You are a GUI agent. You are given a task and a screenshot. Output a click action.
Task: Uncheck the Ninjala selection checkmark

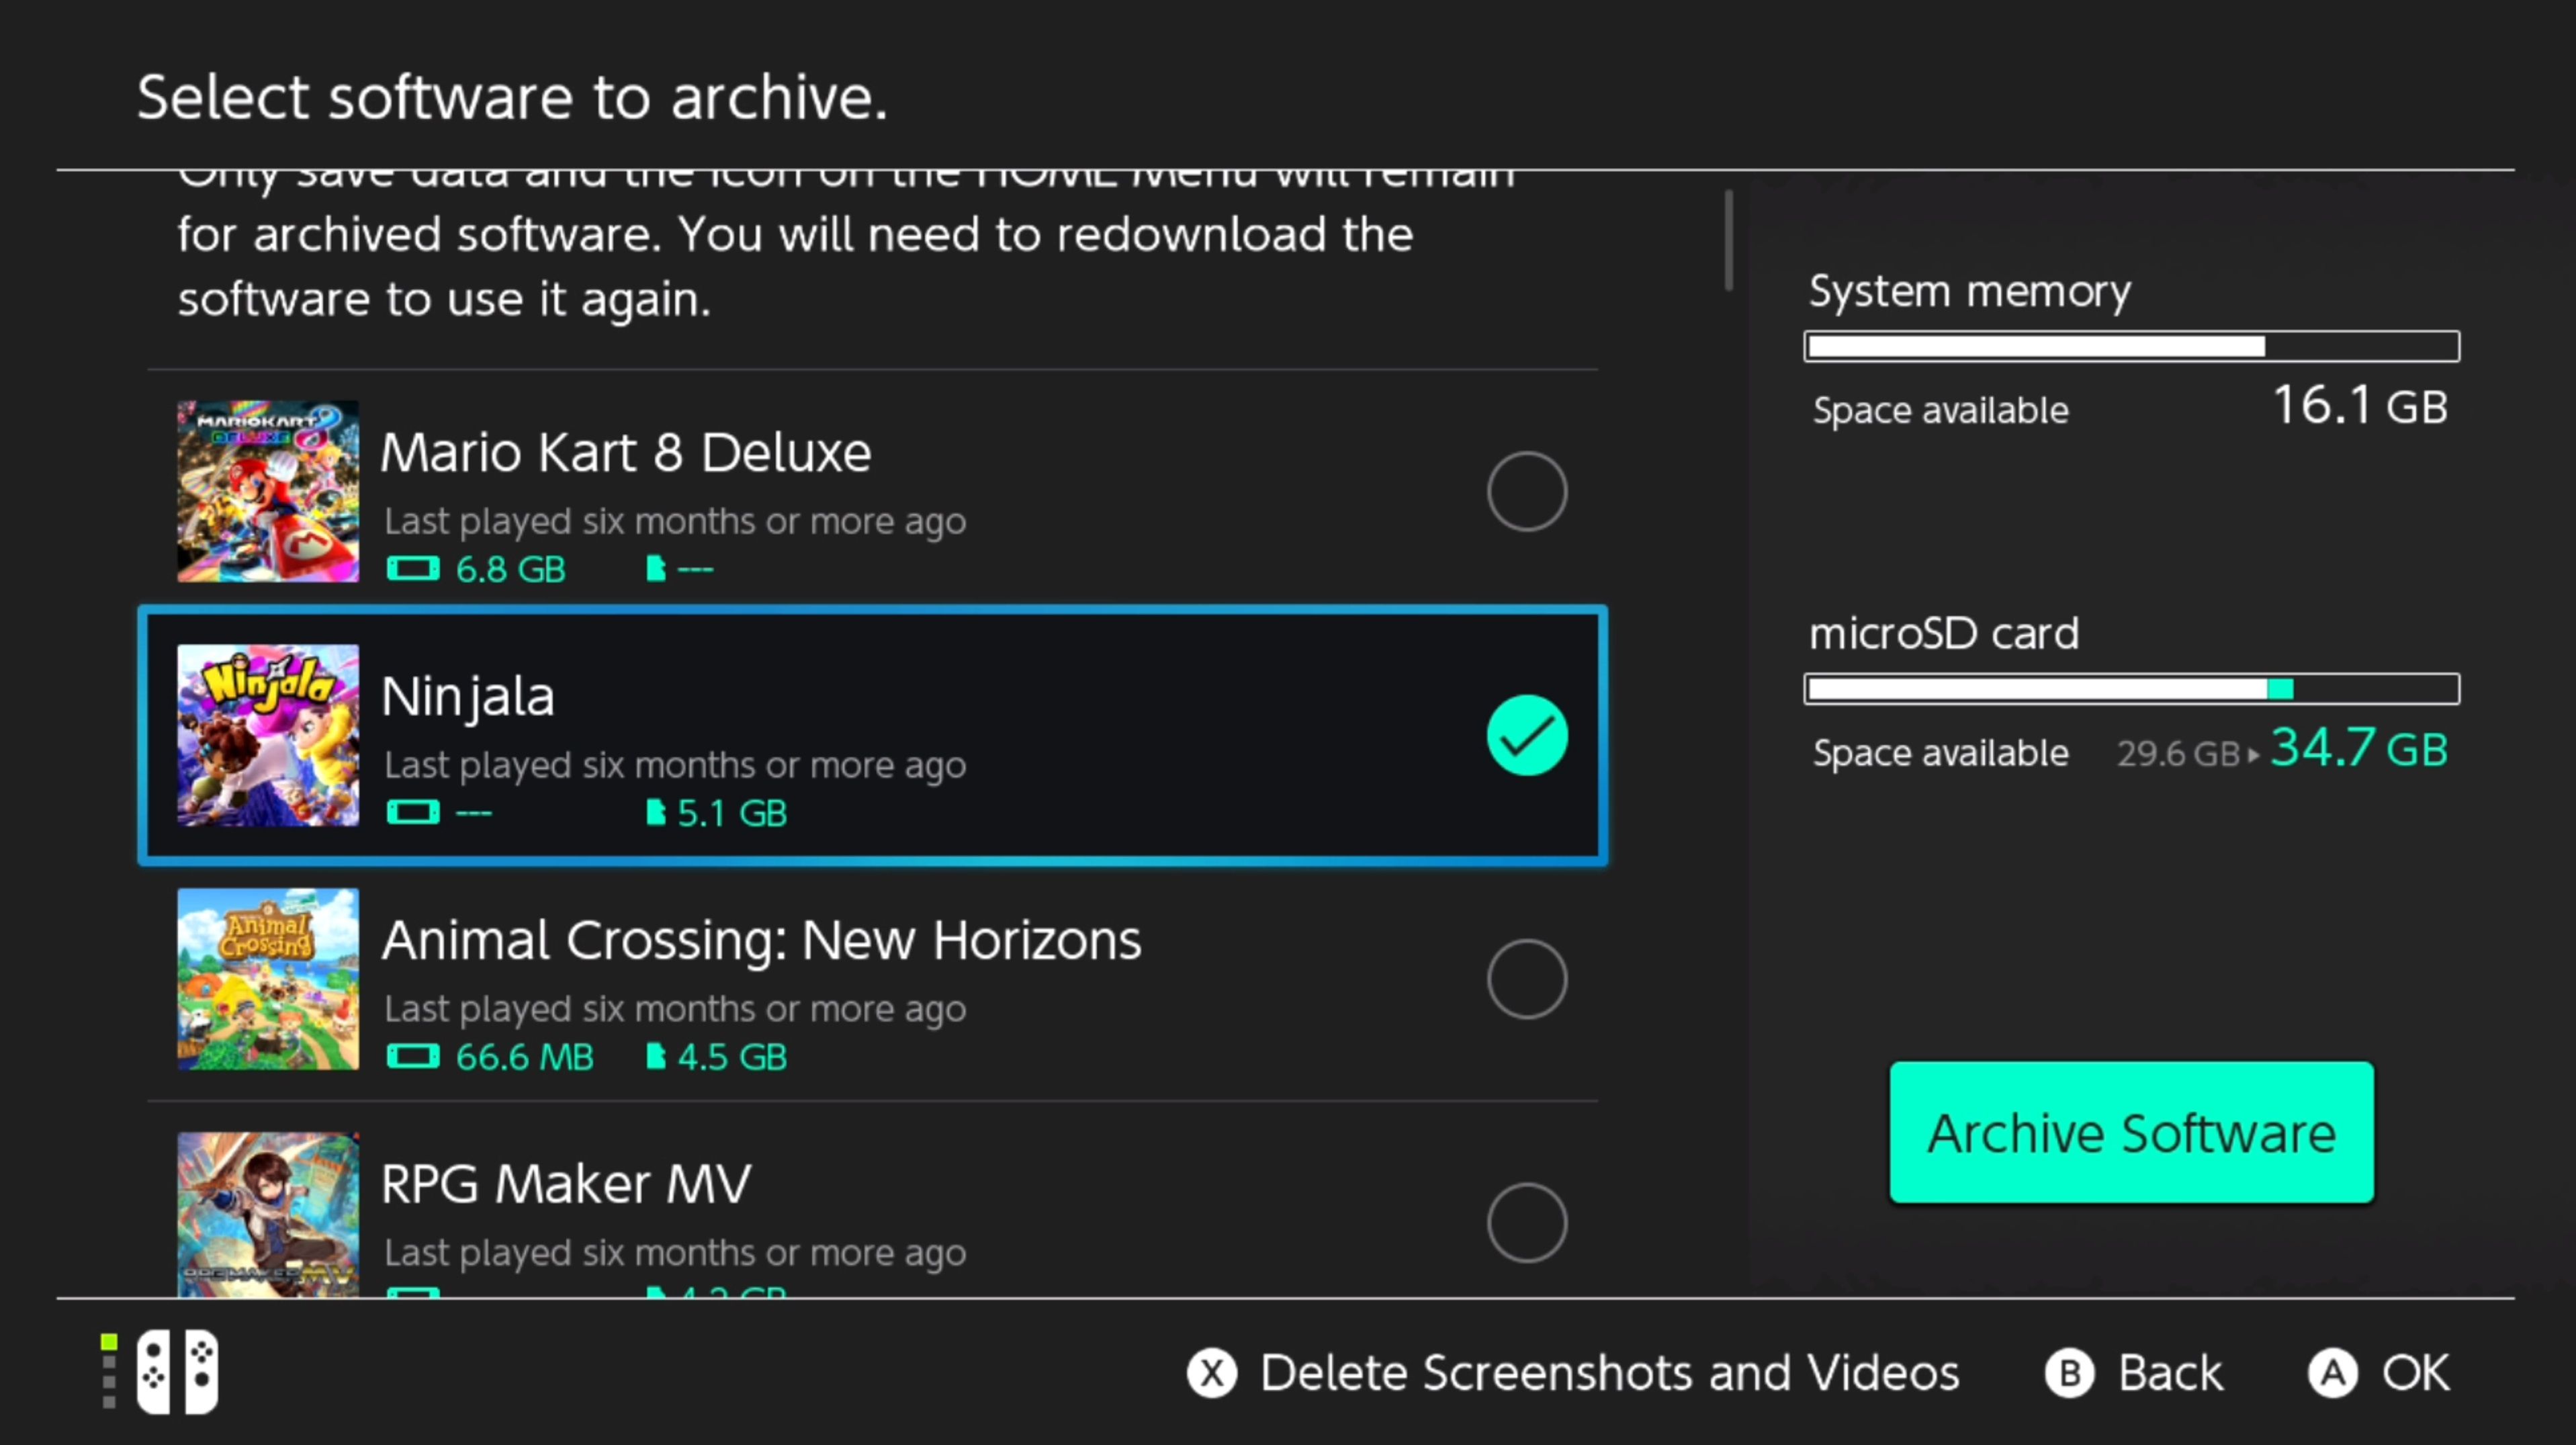1526,735
